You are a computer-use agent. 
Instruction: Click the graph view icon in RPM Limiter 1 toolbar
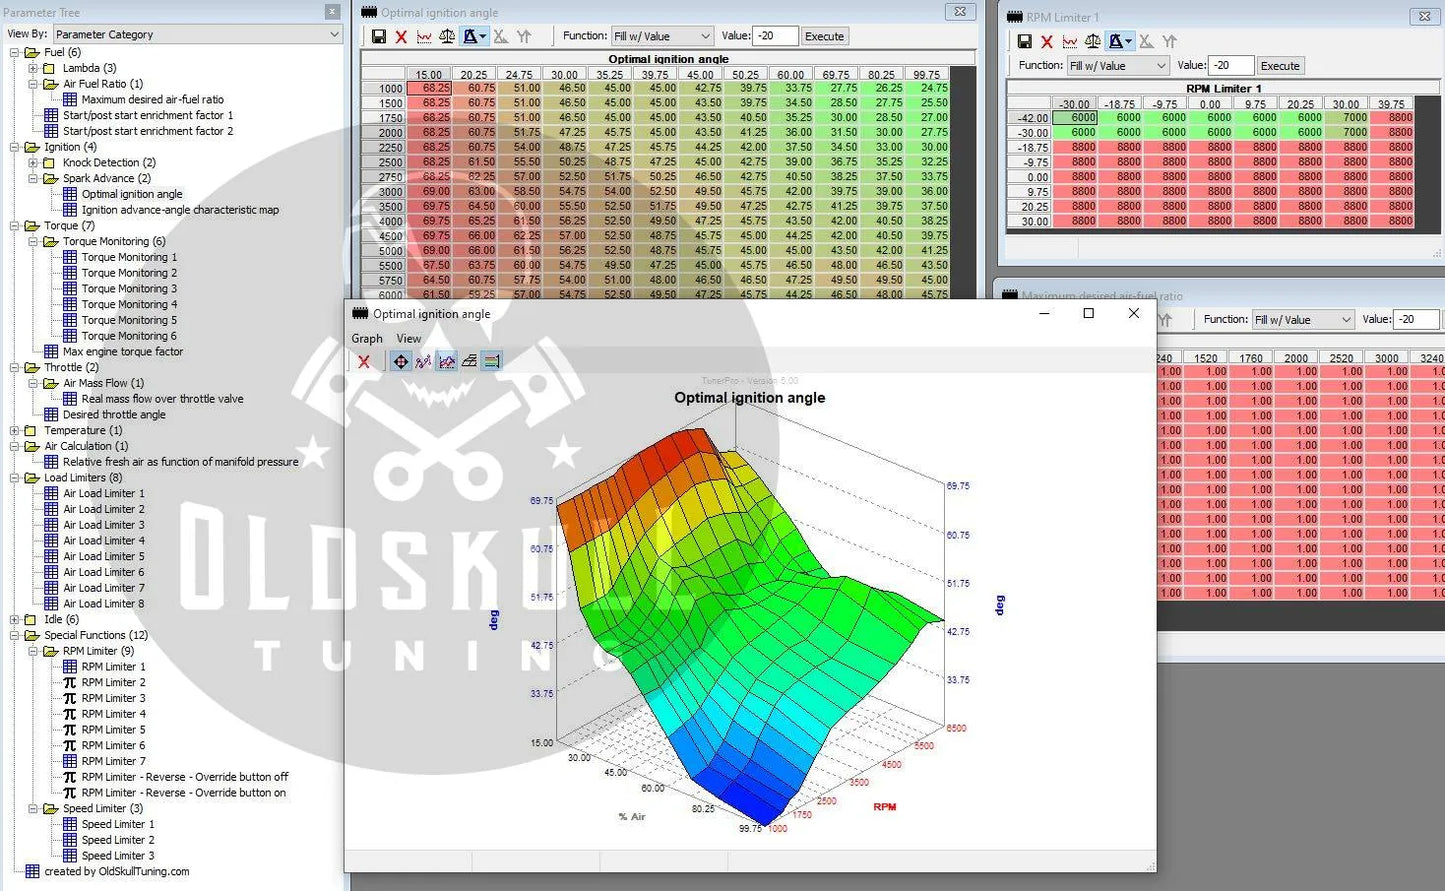point(1070,42)
